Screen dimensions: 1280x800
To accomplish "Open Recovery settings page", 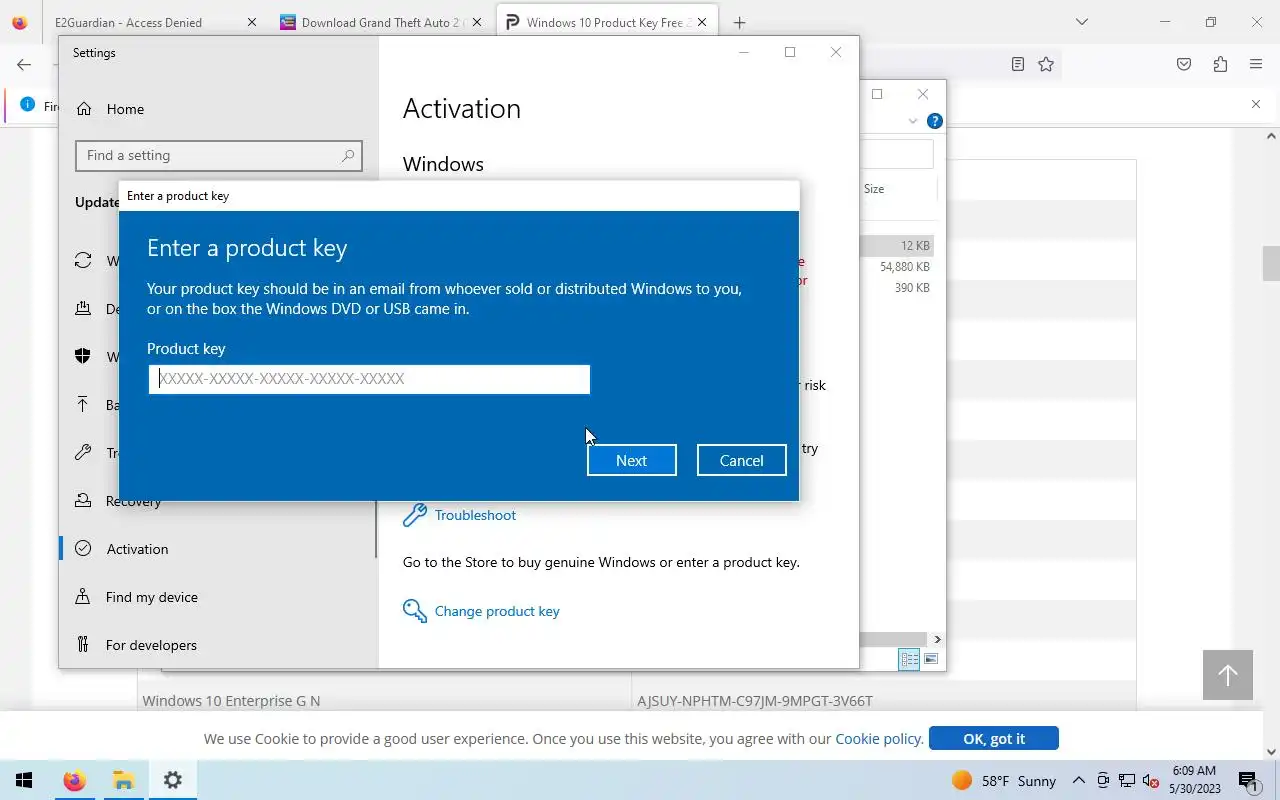I will (133, 501).
